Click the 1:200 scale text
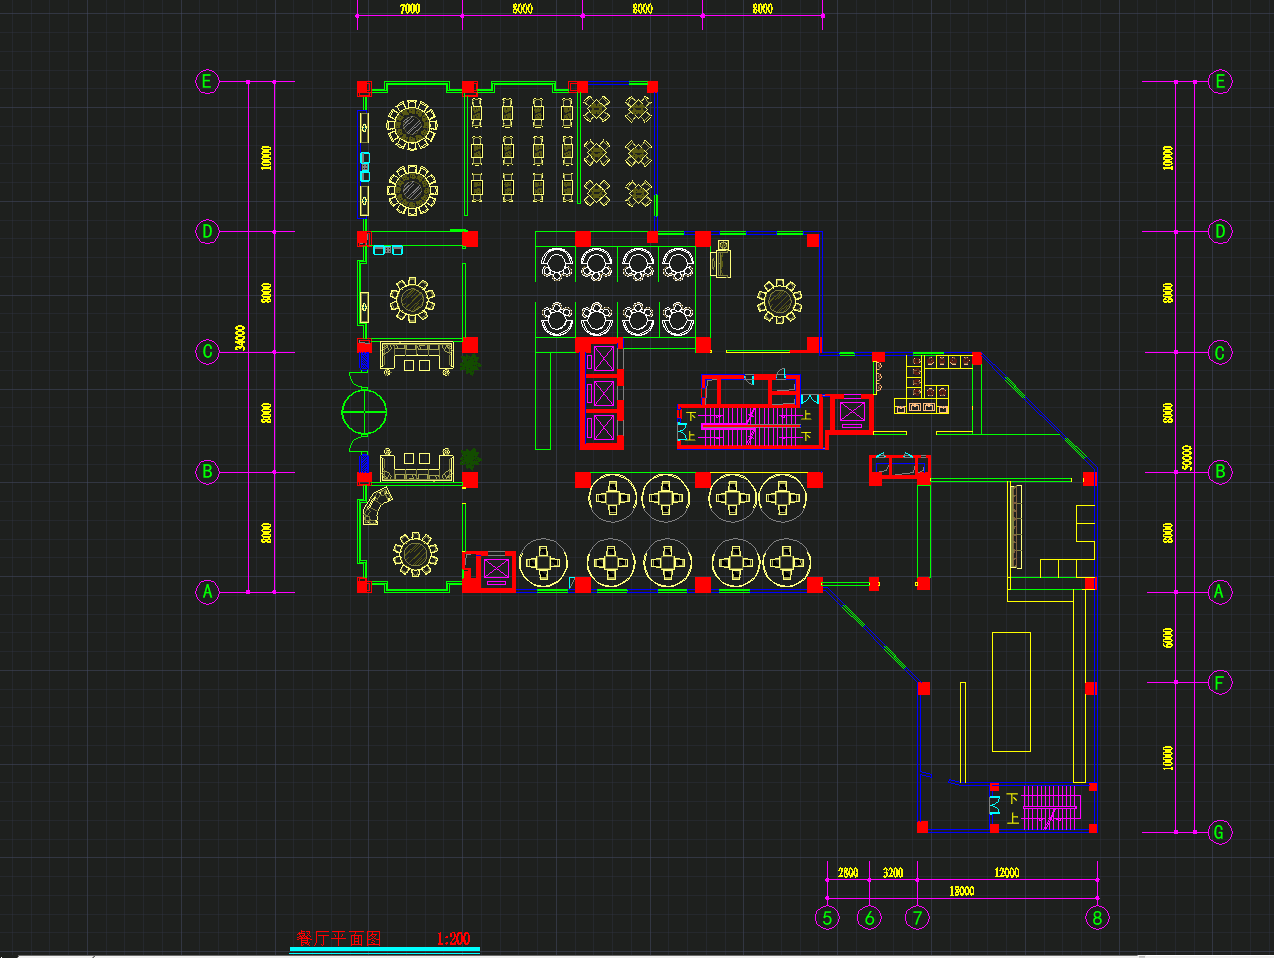Image resolution: width=1274 pixels, height=958 pixels. point(453,939)
